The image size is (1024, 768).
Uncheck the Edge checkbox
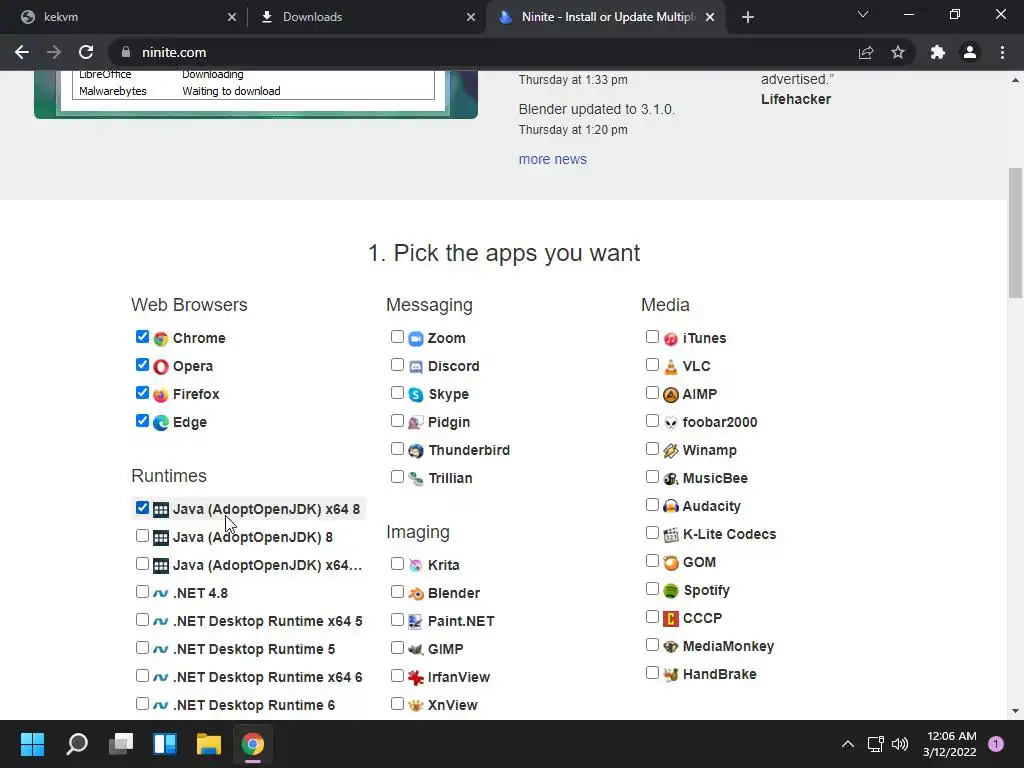click(142, 421)
